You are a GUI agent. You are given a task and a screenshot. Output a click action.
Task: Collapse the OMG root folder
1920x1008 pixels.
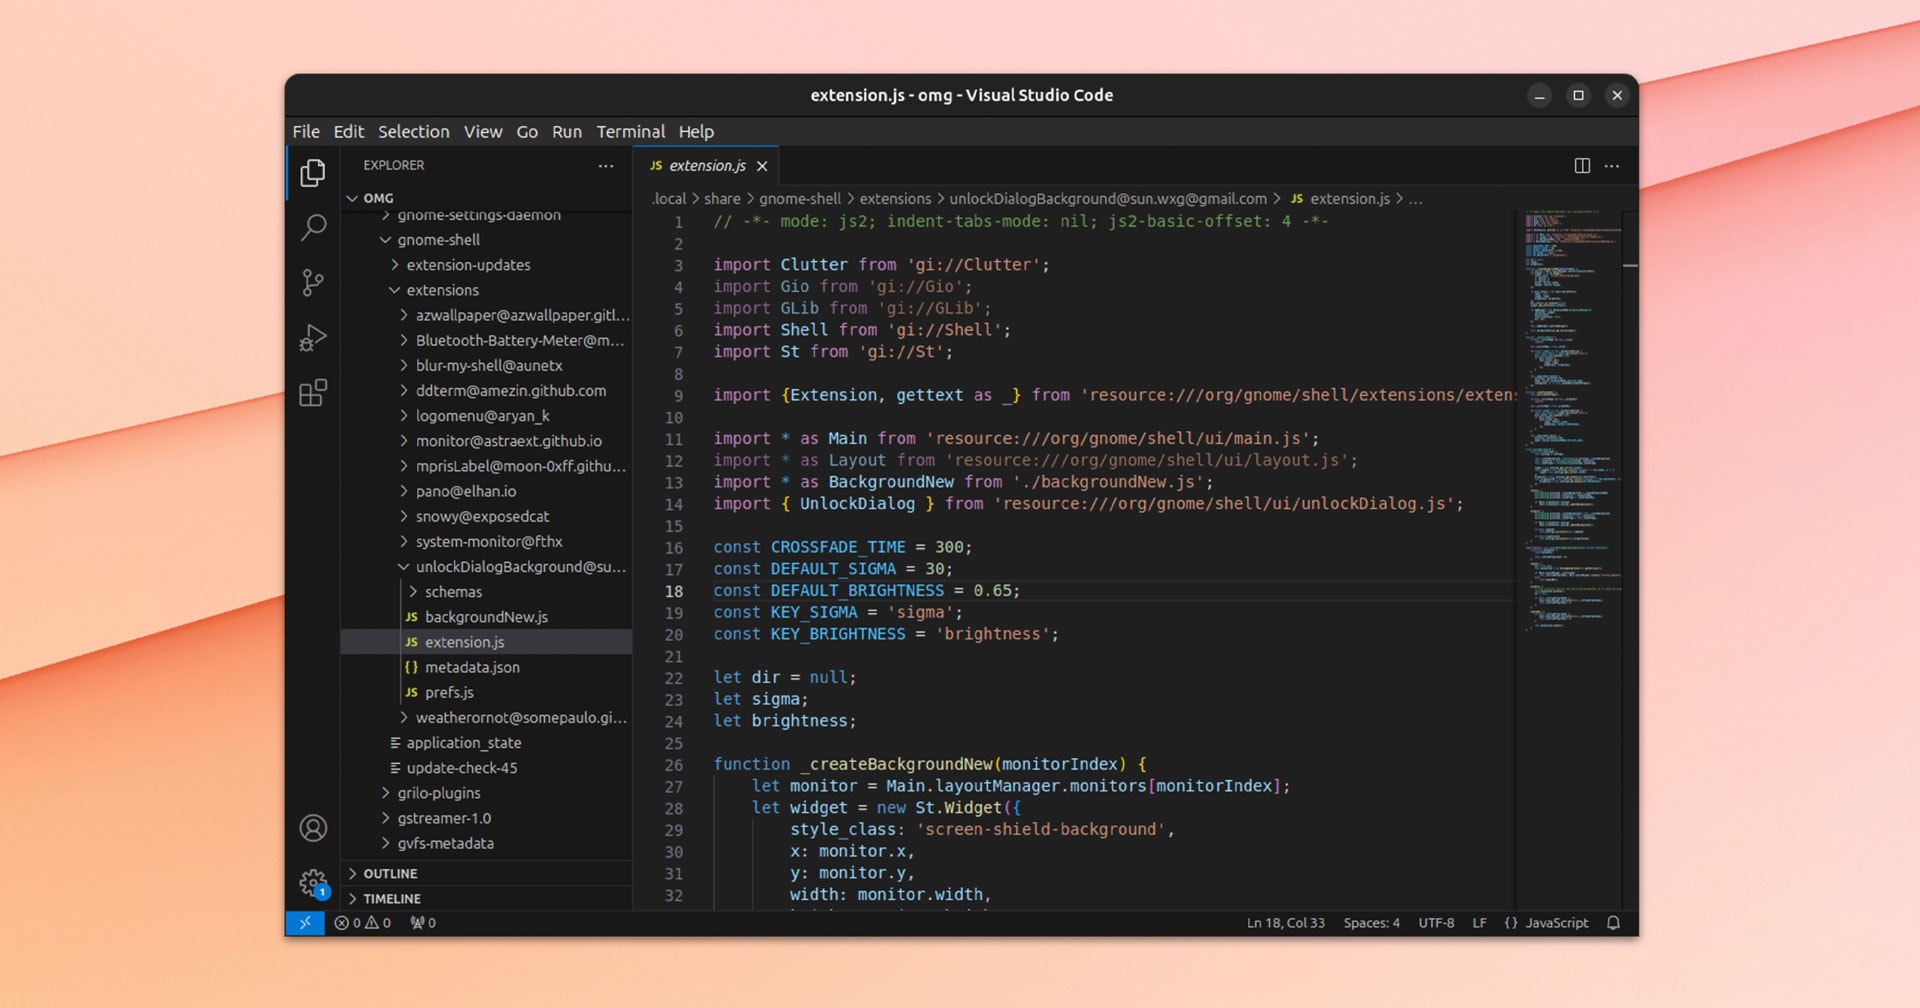pyautogui.click(x=486, y=198)
